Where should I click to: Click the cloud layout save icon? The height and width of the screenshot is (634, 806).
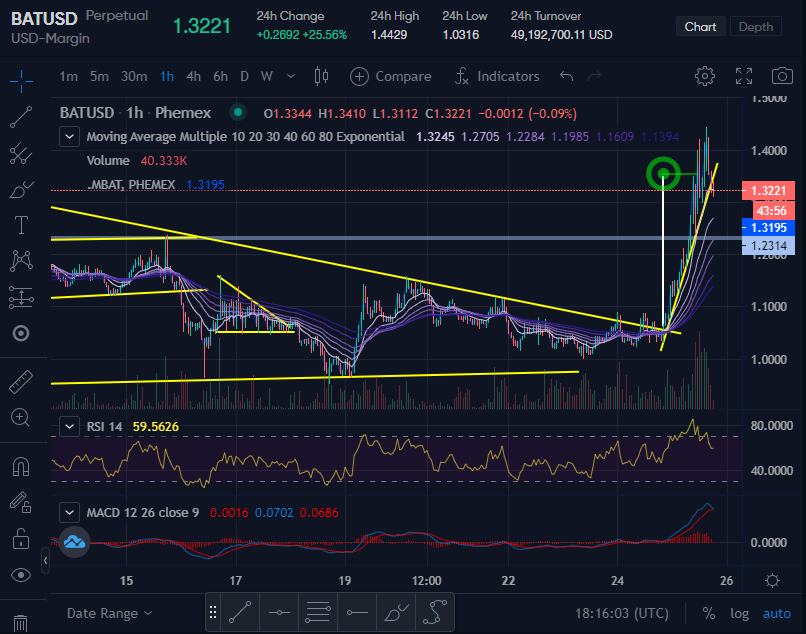[75, 541]
